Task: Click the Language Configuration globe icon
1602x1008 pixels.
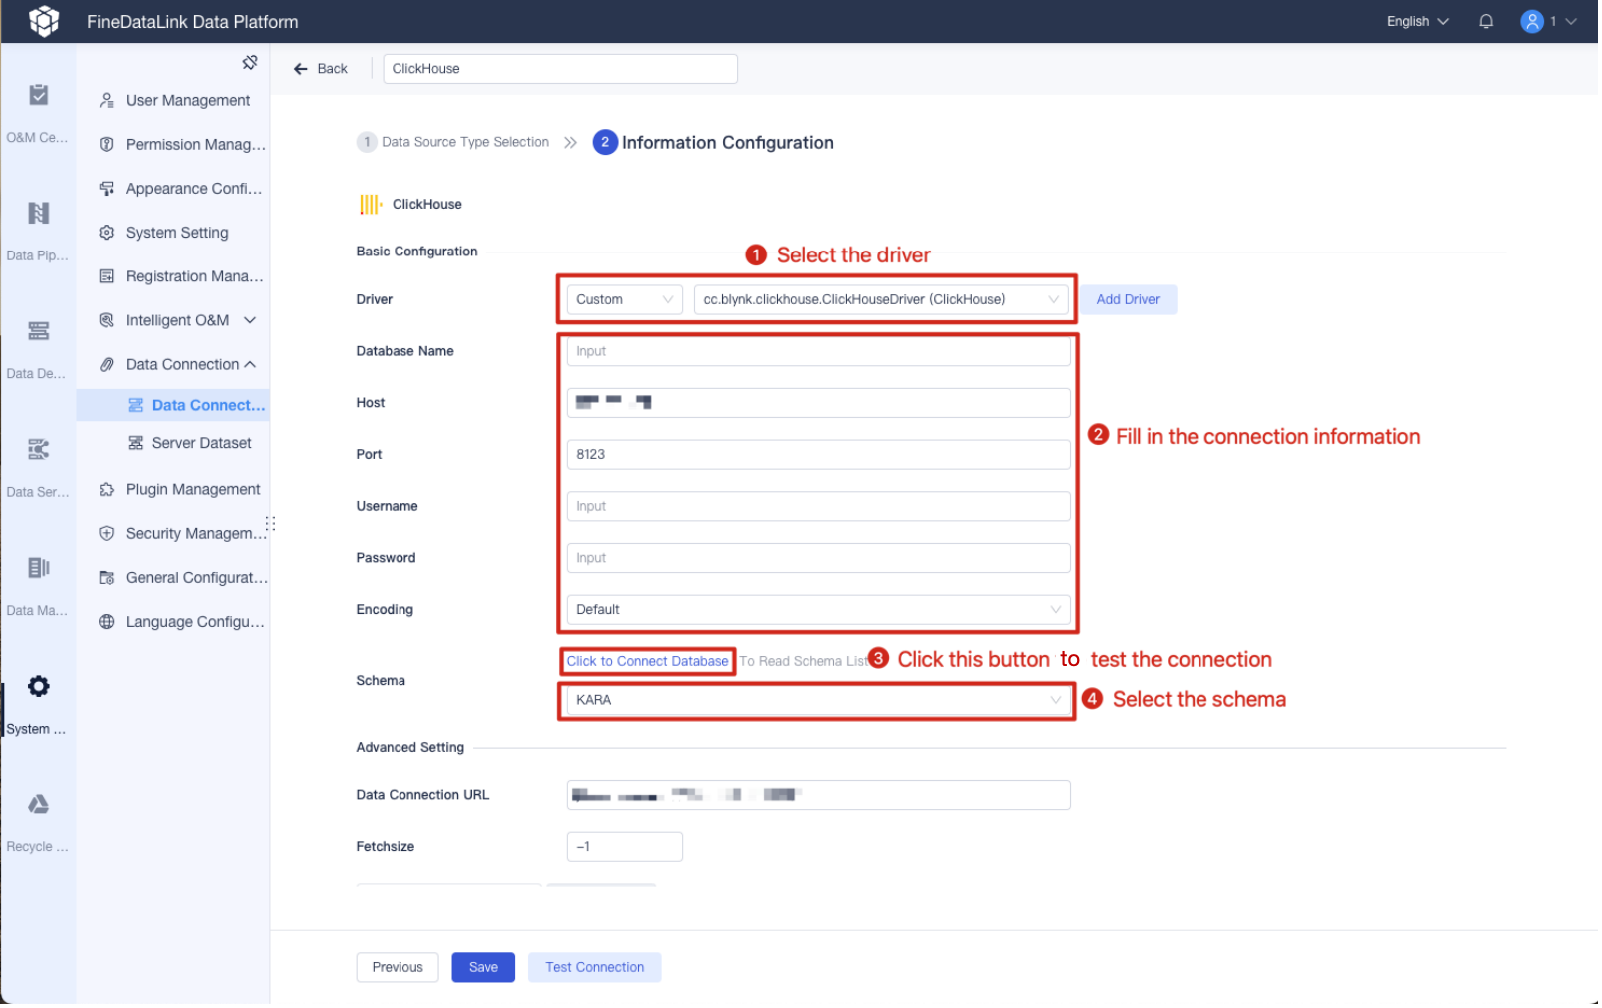Action: (107, 623)
